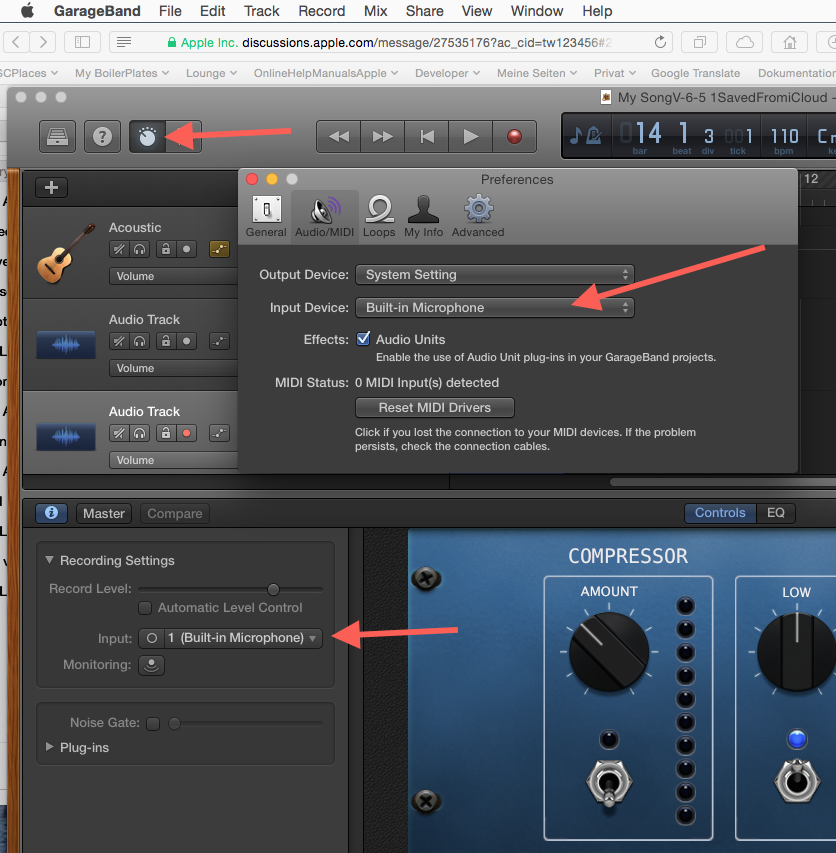836x853 pixels.
Task: Open the Mix menu
Action: (x=375, y=11)
